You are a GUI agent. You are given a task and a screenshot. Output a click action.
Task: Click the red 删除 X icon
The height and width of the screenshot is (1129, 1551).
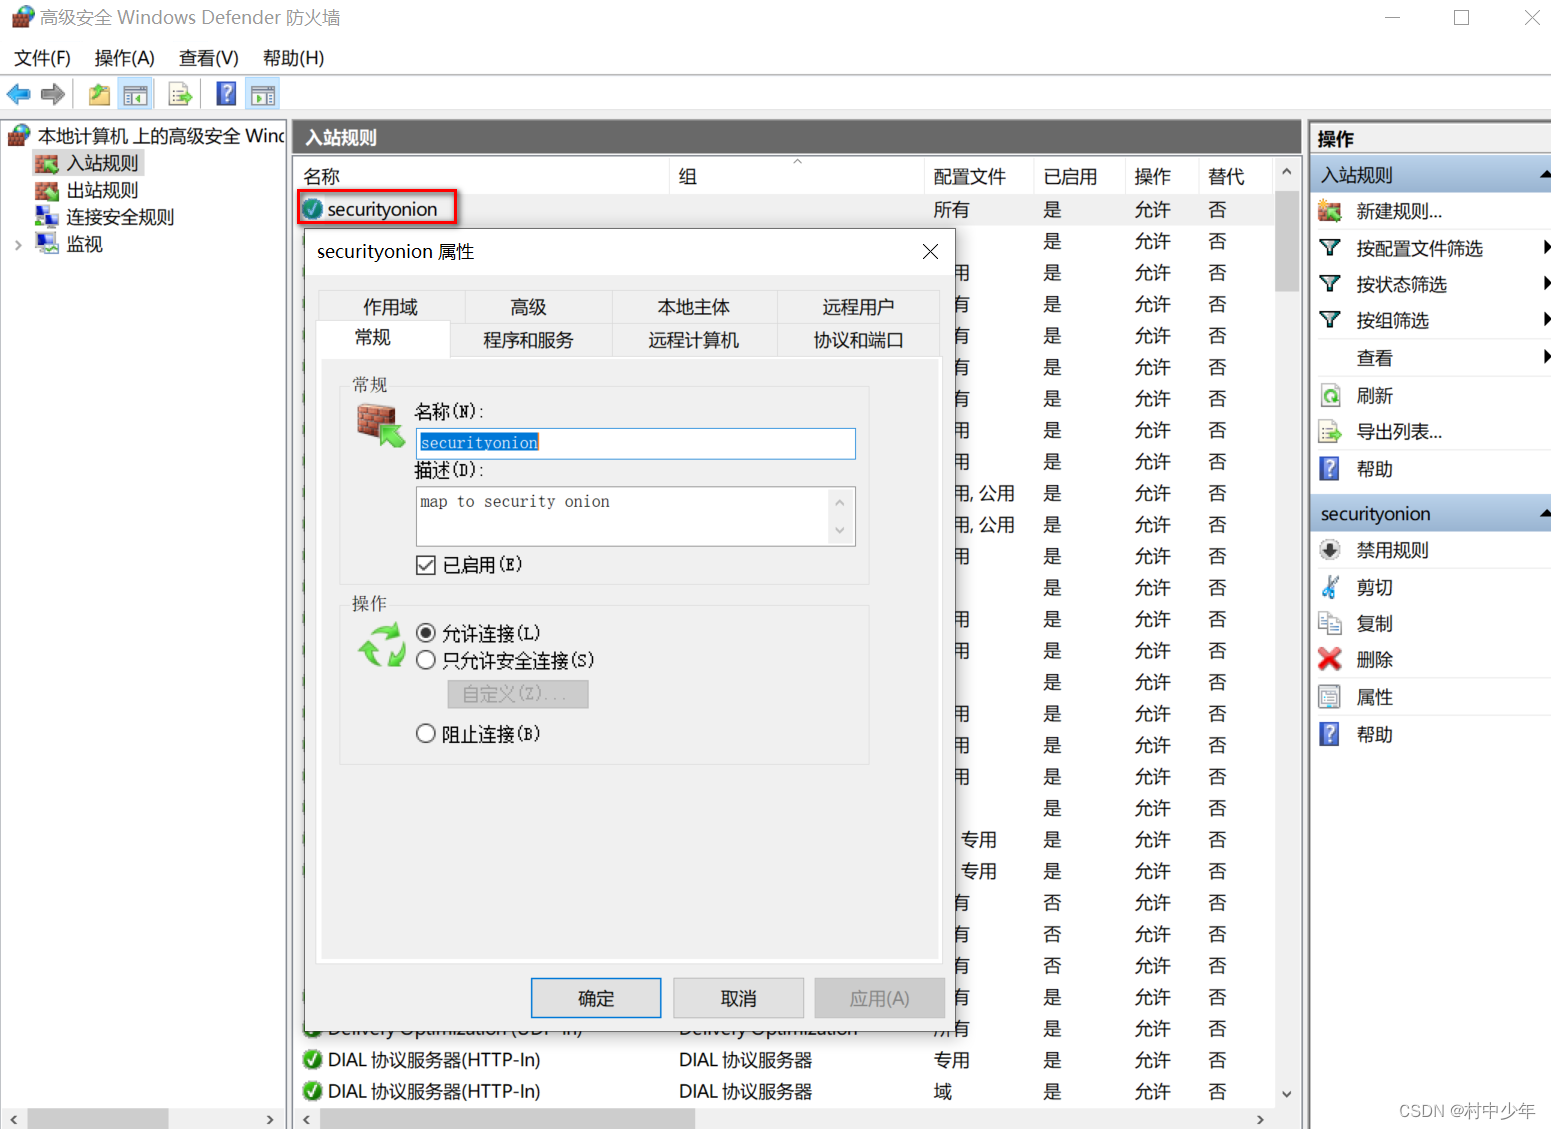pos(1330,659)
